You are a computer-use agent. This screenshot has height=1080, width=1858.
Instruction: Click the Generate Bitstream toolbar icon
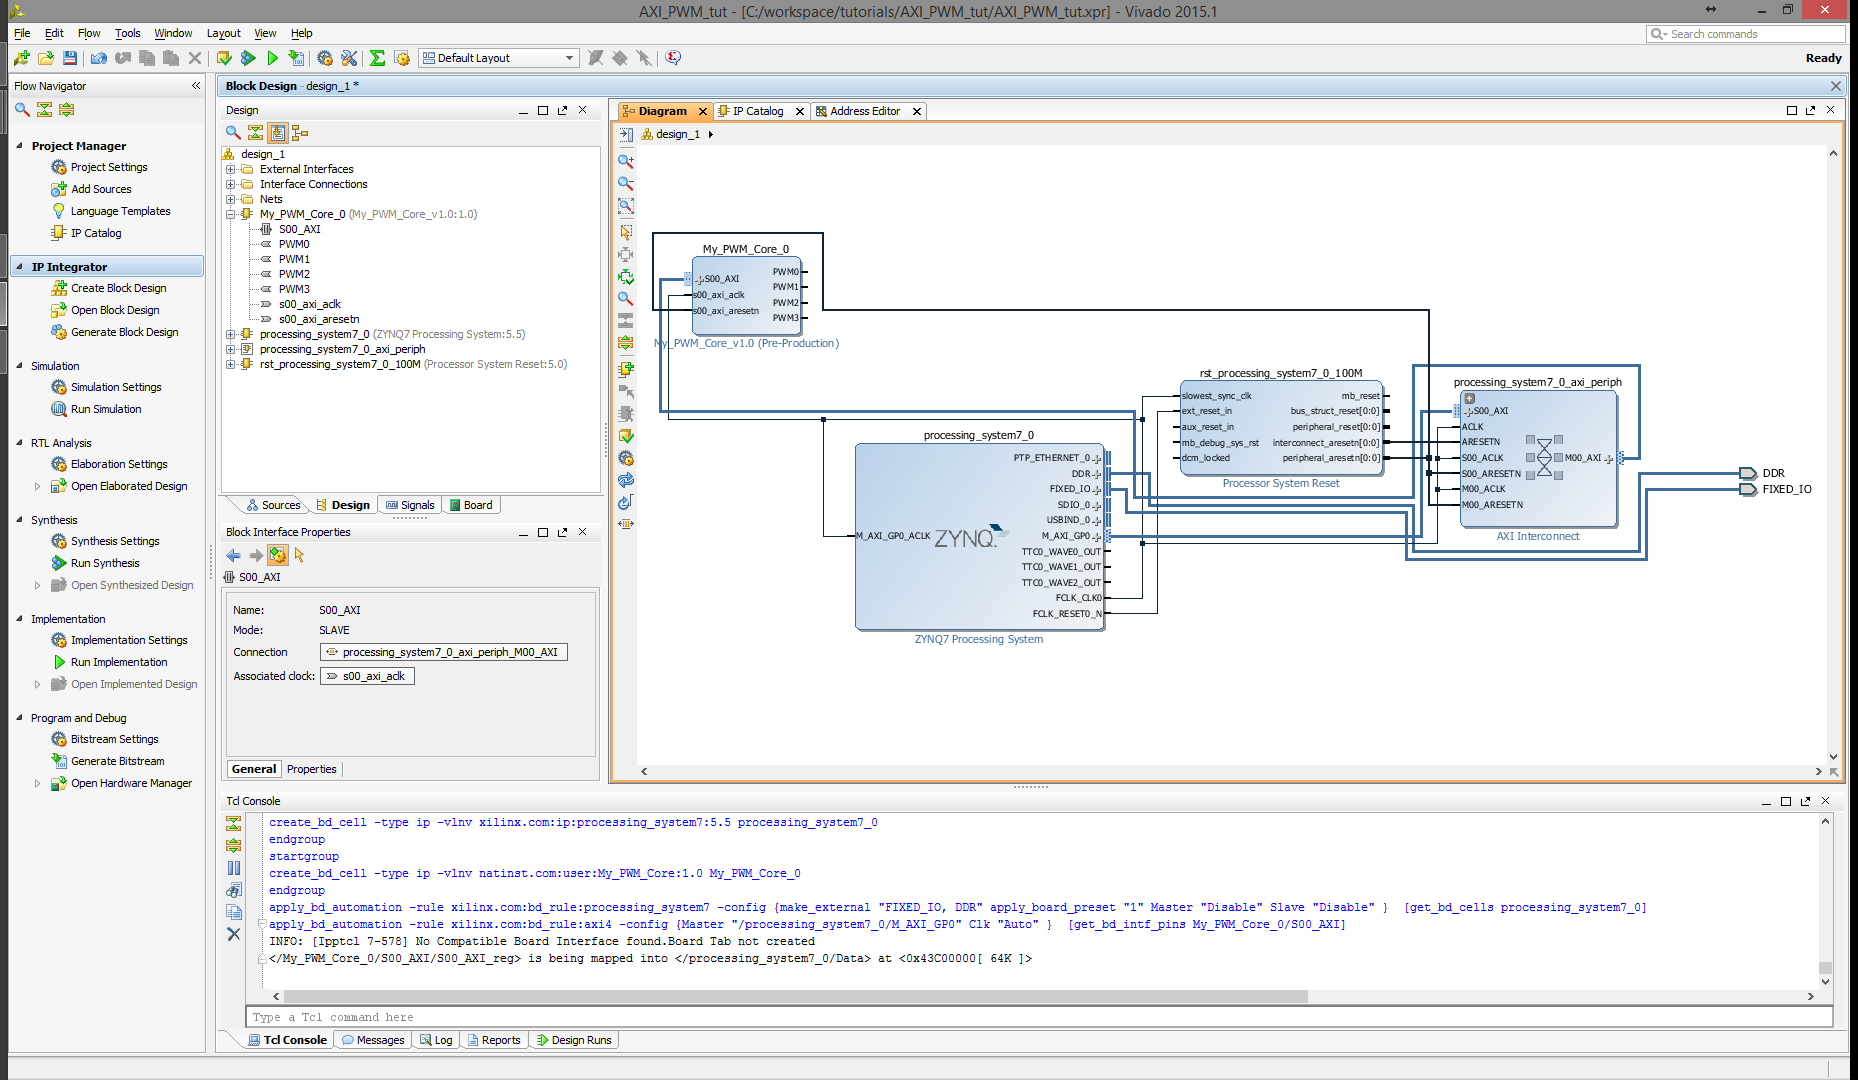[296, 58]
